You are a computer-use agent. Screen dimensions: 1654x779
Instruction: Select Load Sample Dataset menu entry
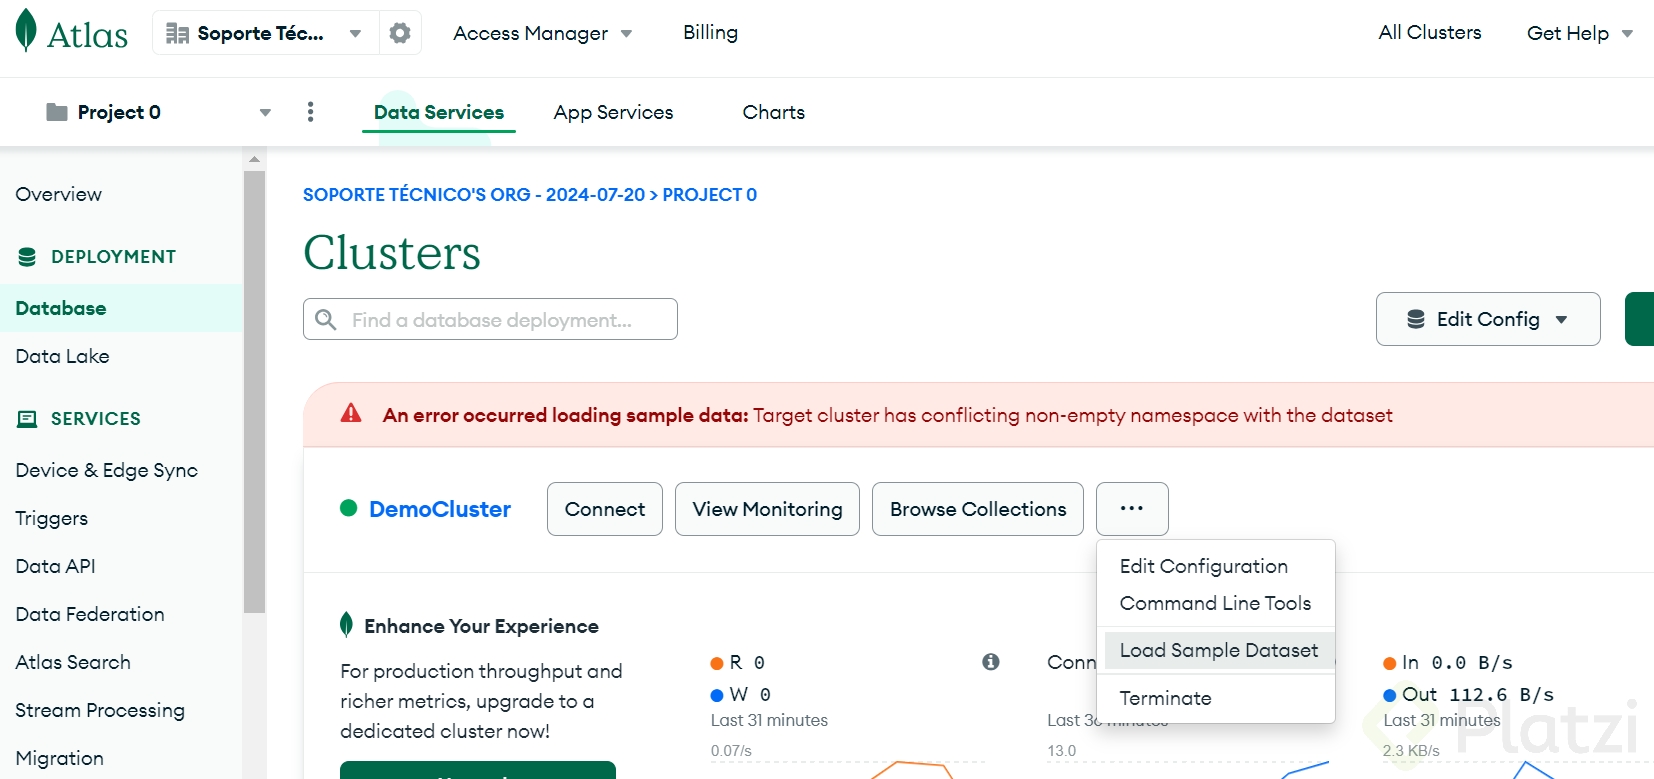(x=1218, y=650)
